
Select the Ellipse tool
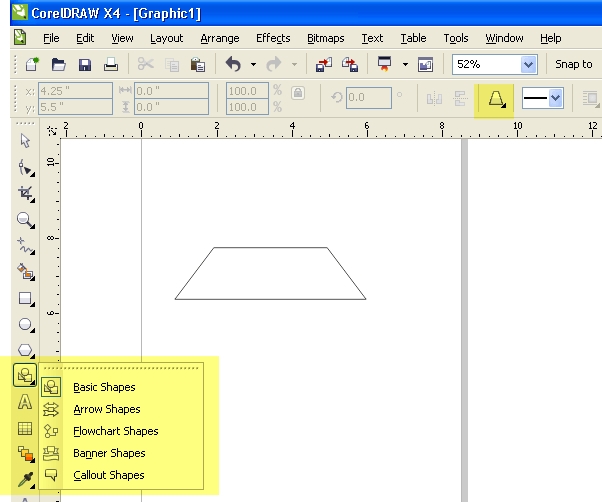pyautogui.click(x=26, y=325)
